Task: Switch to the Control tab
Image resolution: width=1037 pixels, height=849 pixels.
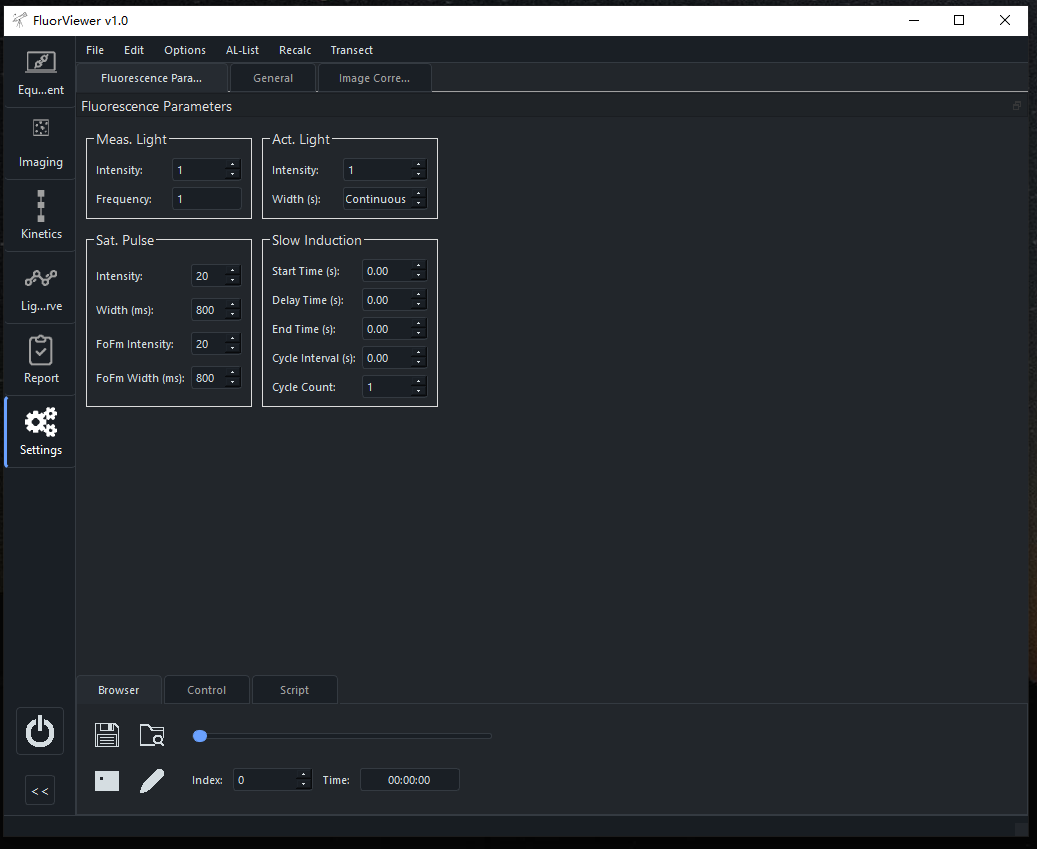Action: (x=206, y=690)
